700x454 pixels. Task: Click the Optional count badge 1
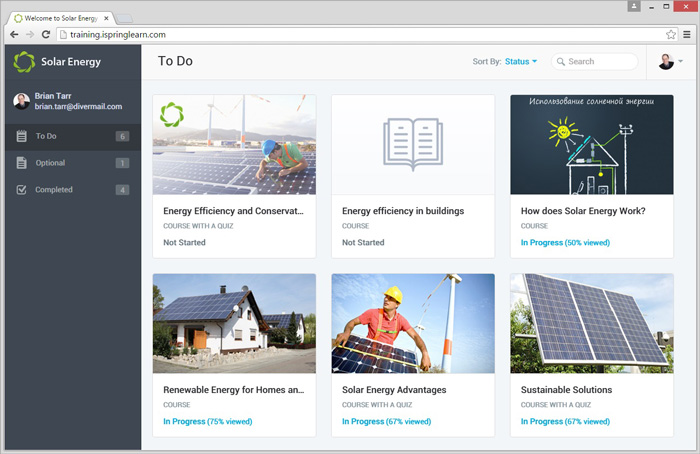point(122,163)
